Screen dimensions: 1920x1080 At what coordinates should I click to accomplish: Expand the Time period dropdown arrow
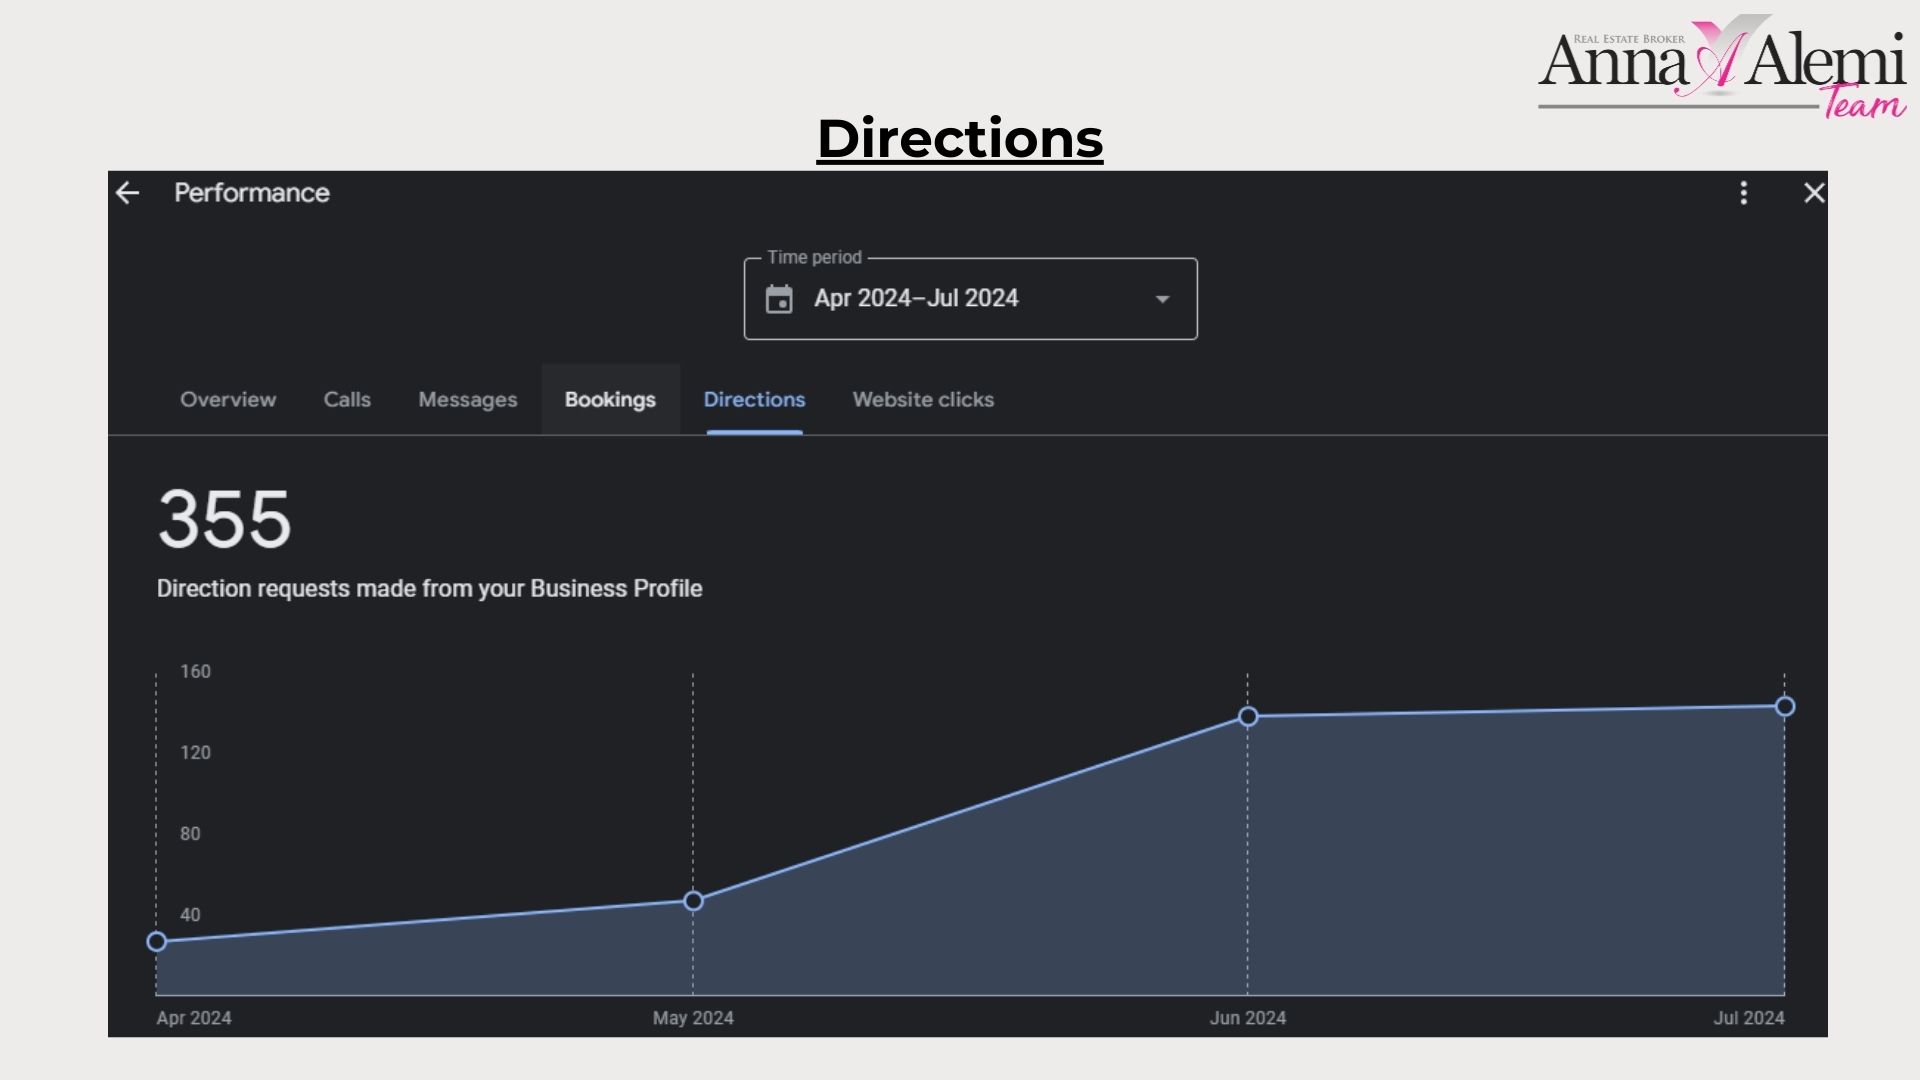pos(1162,299)
